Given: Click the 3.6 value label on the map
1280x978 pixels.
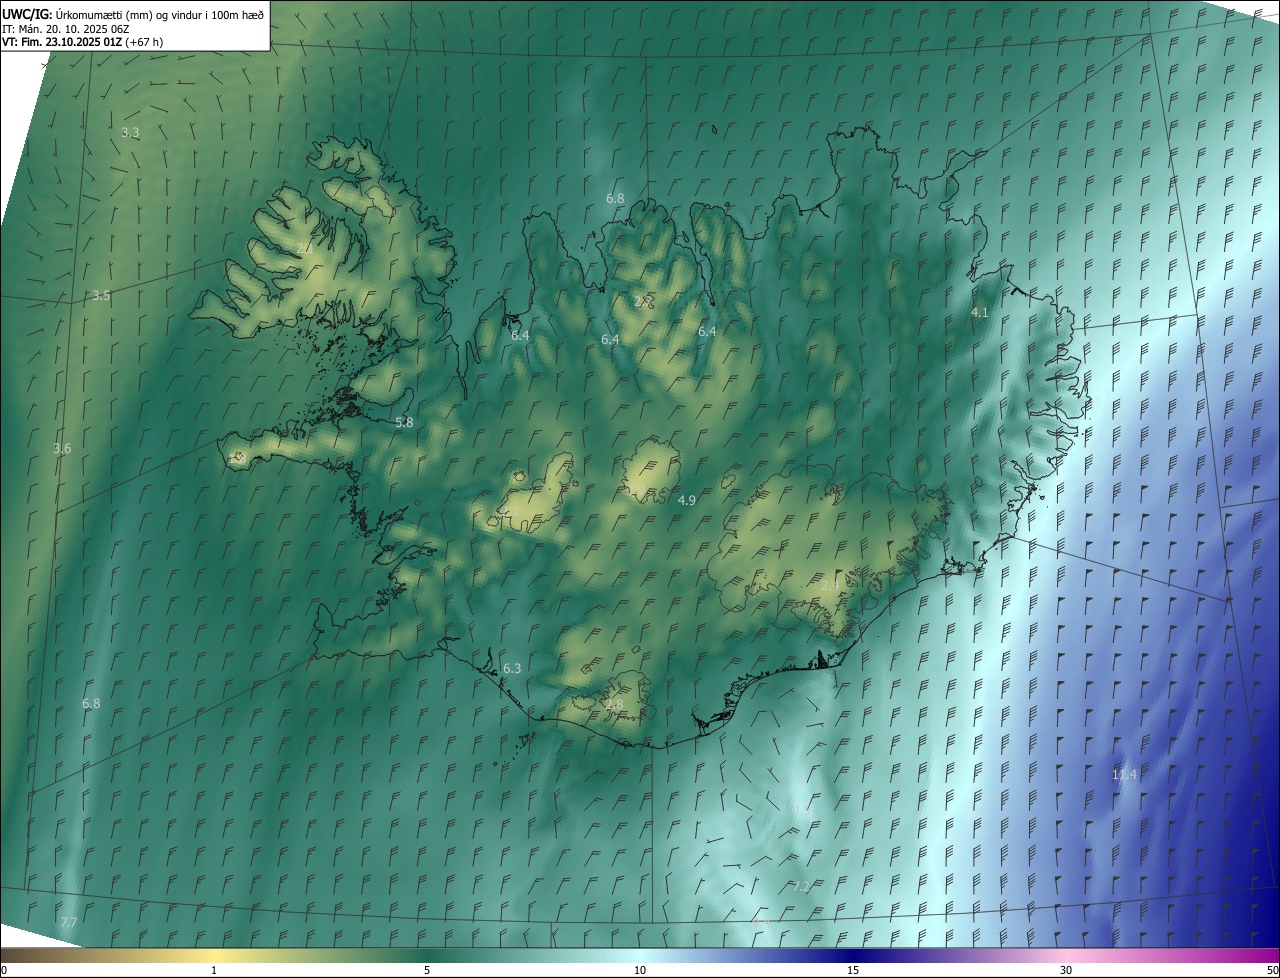Looking at the screenshot, I should 62,449.
